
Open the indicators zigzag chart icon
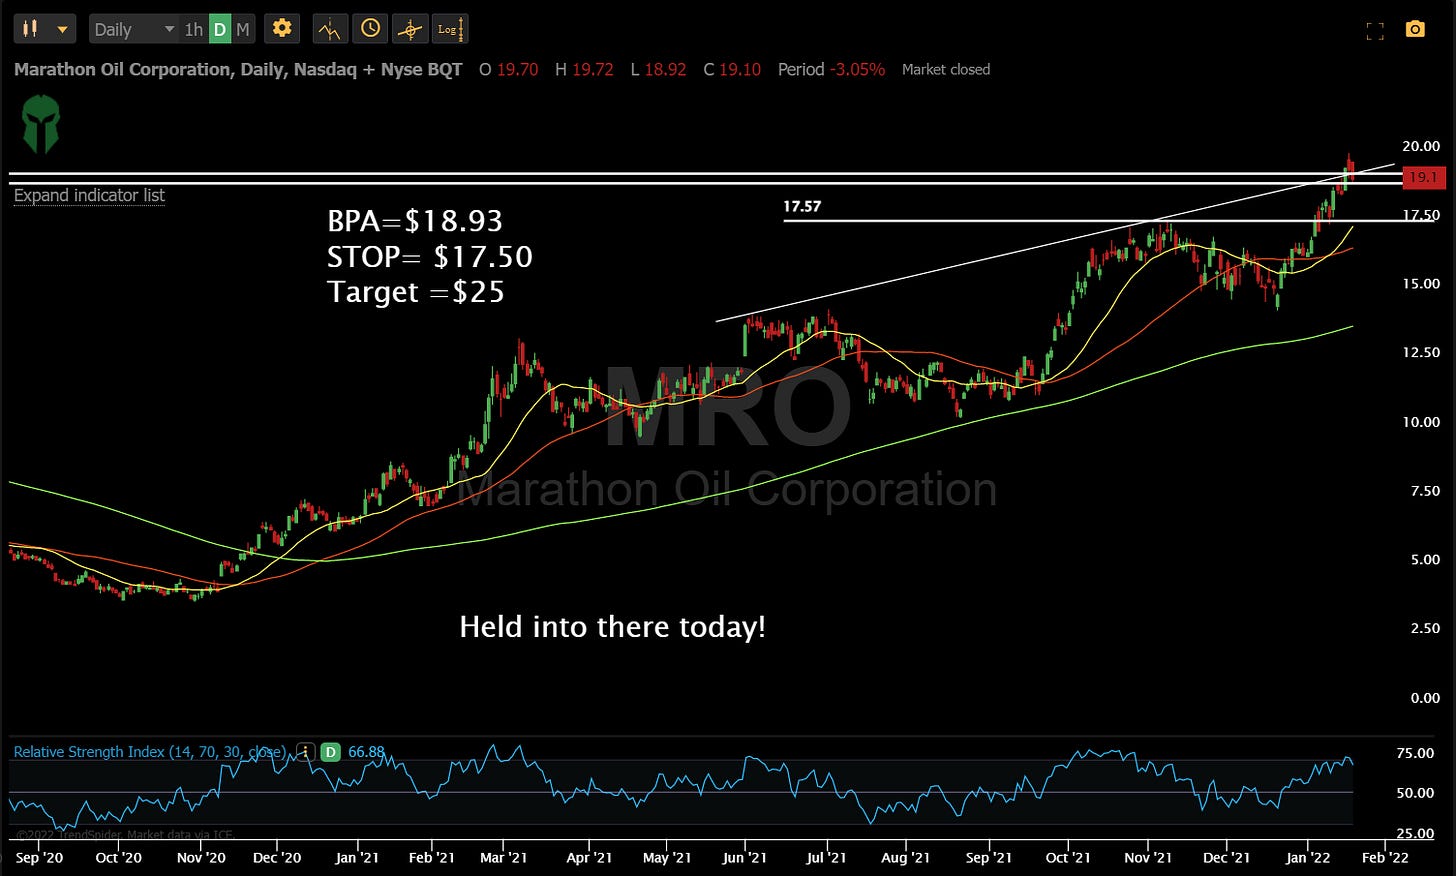click(x=329, y=30)
